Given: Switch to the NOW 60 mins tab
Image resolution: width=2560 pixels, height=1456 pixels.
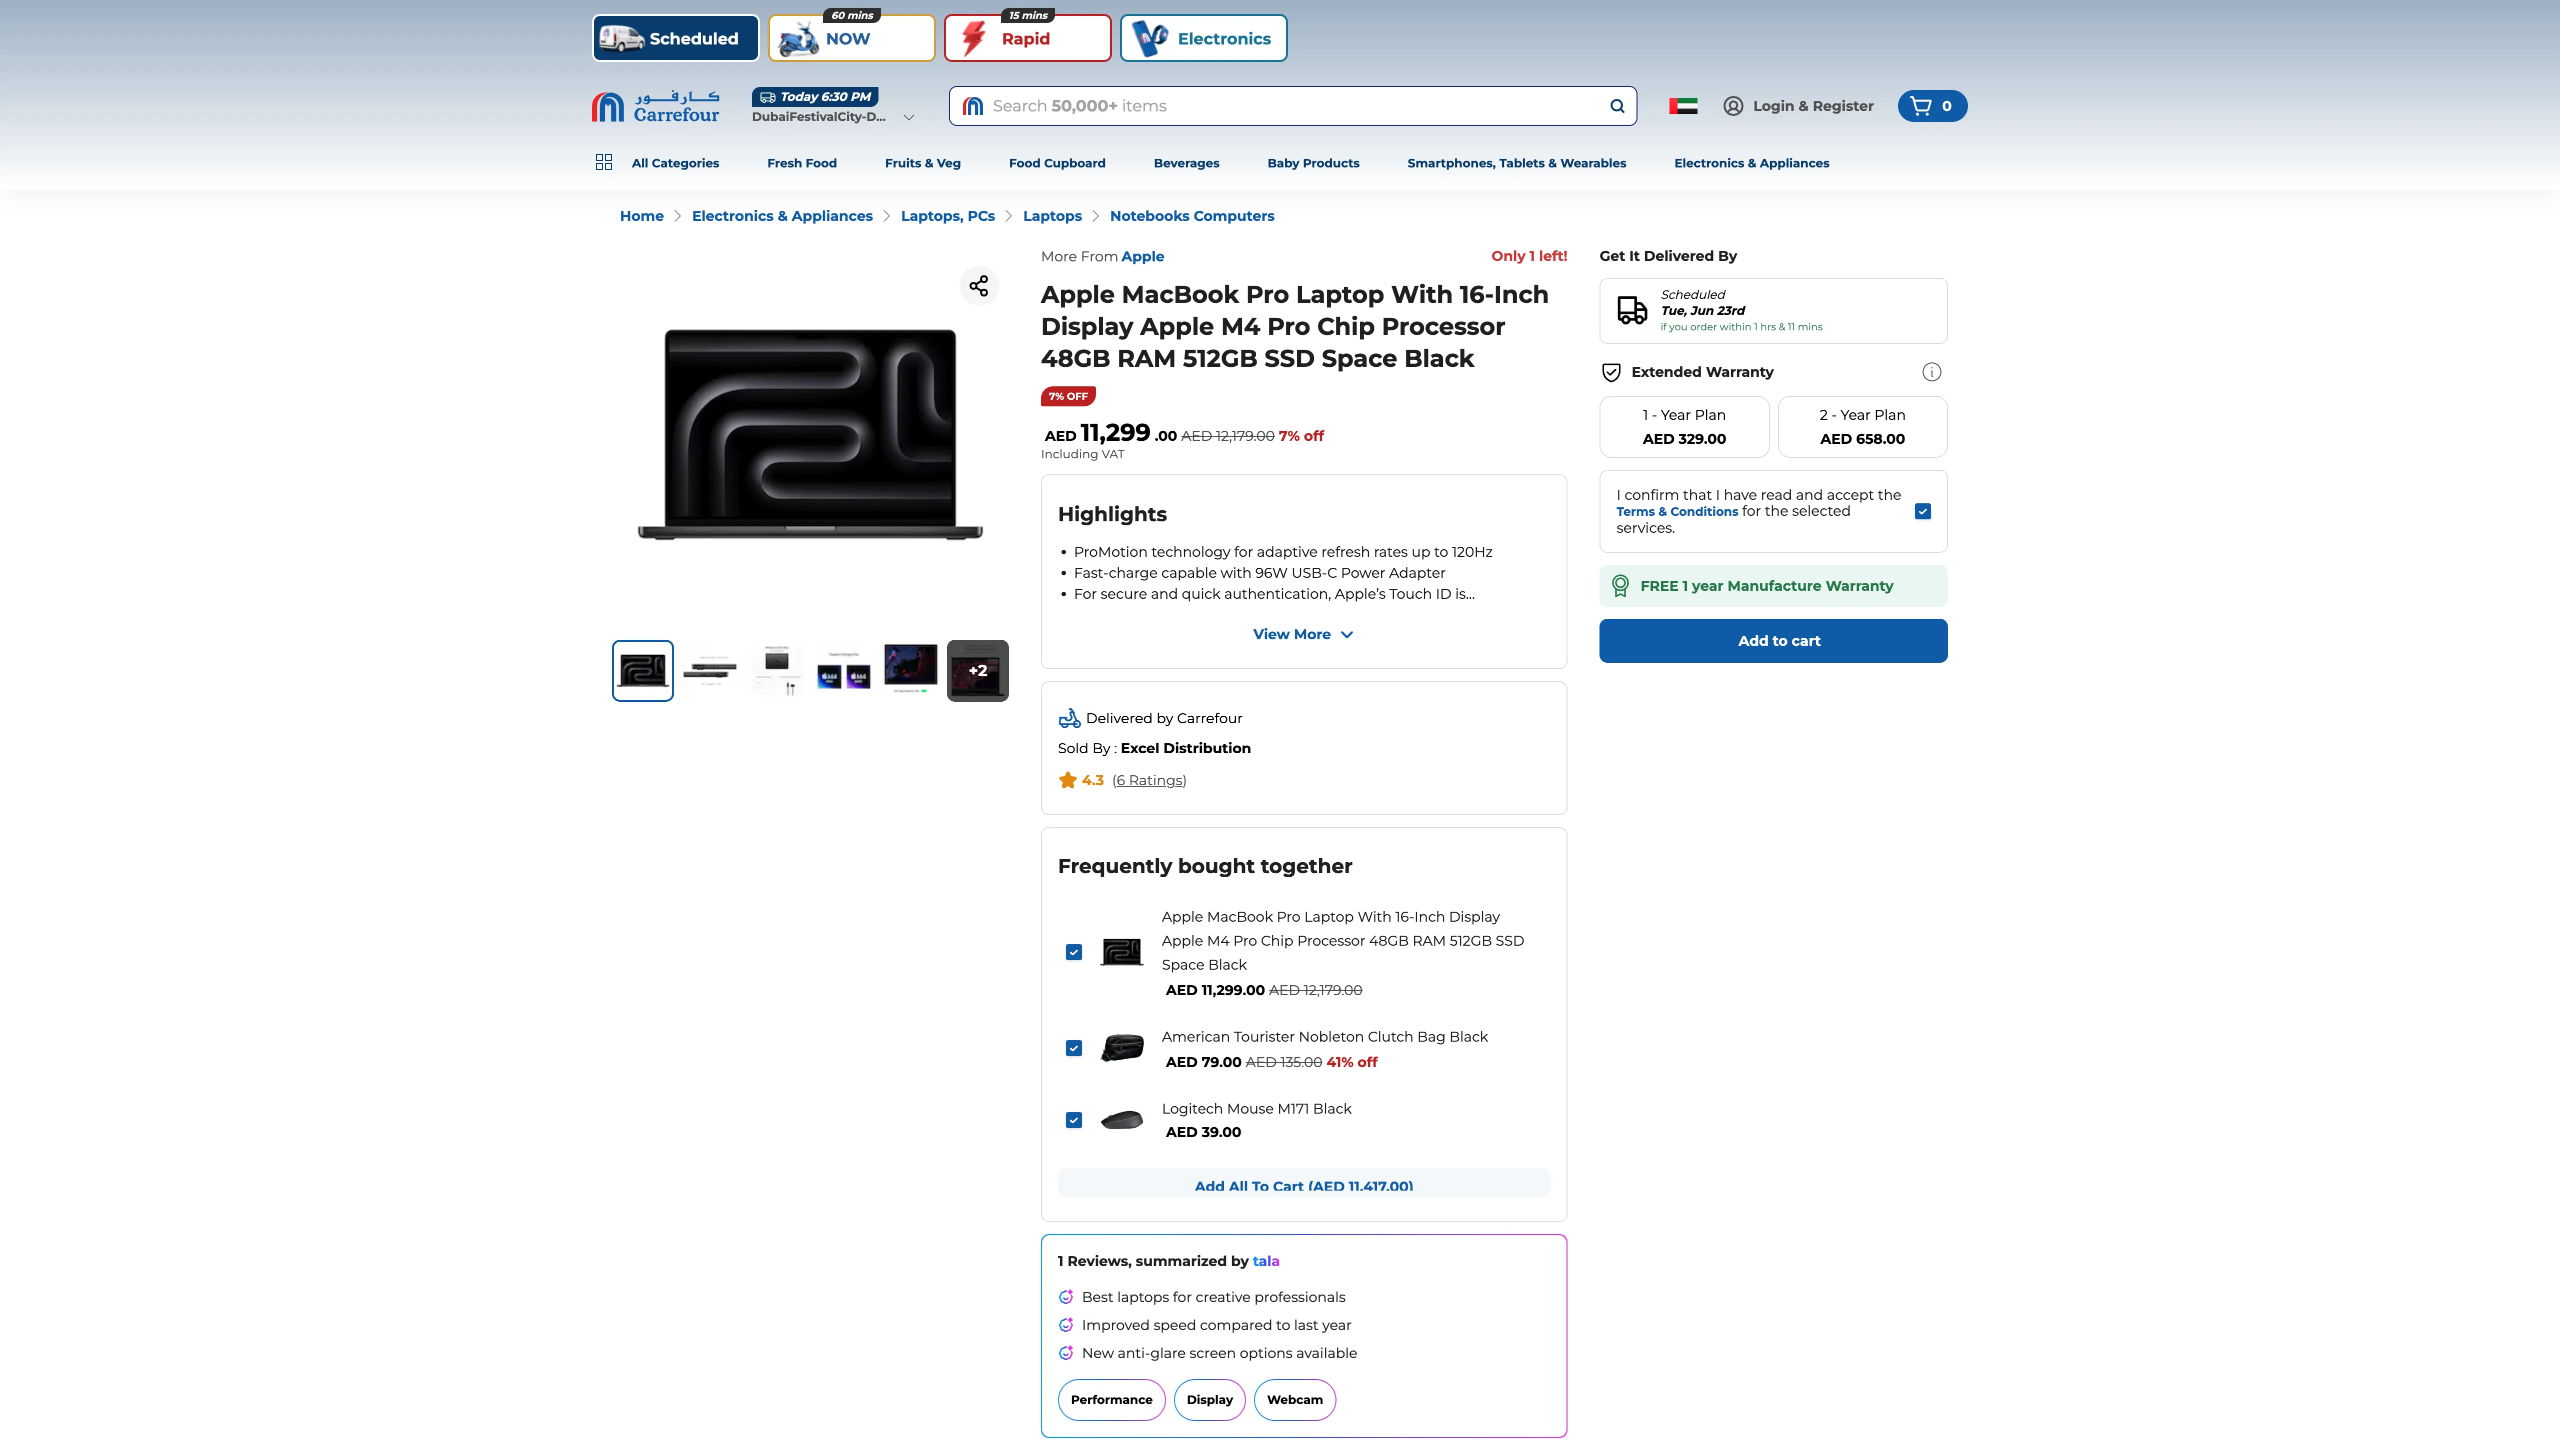Looking at the screenshot, I should pos(851,38).
